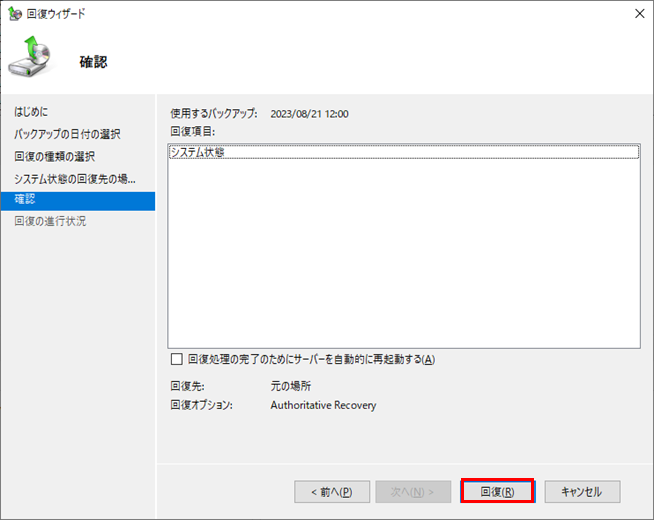Click the disabled 次へ(N) > button

[x=413, y=492]
